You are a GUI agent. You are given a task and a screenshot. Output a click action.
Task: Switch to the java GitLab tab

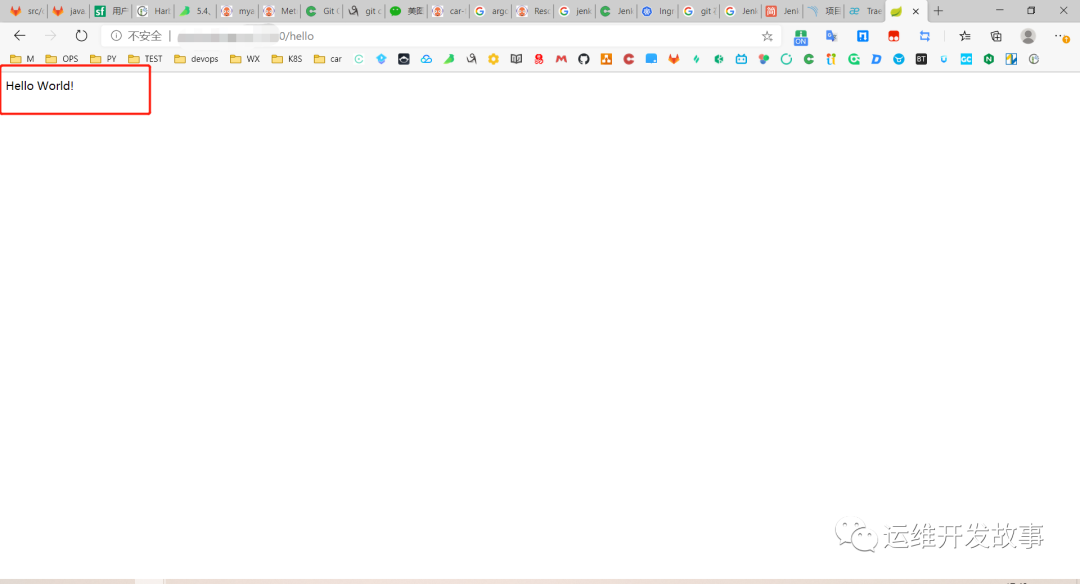pyautogui.click(x=68, y=11)
